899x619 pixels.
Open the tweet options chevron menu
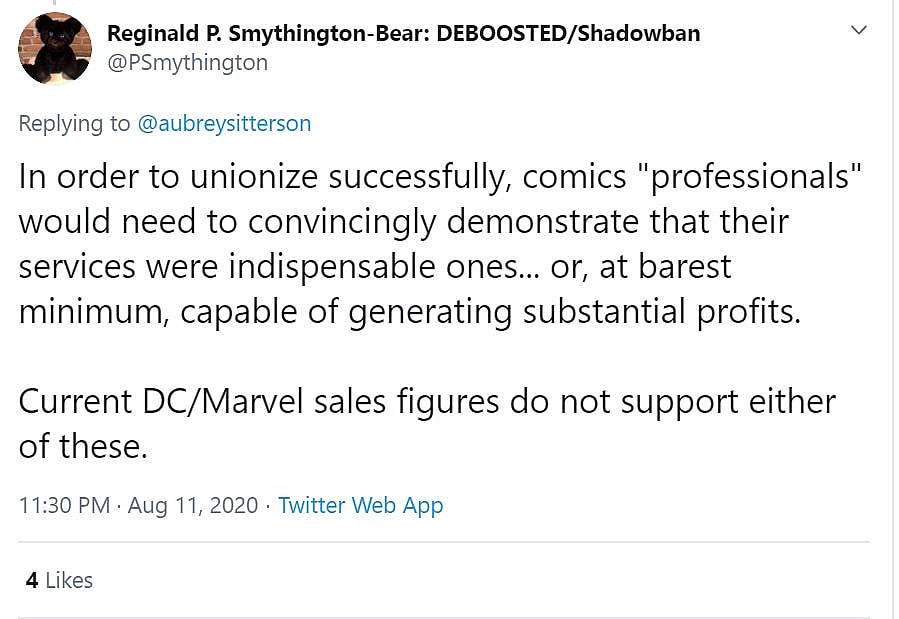point(857,31)
